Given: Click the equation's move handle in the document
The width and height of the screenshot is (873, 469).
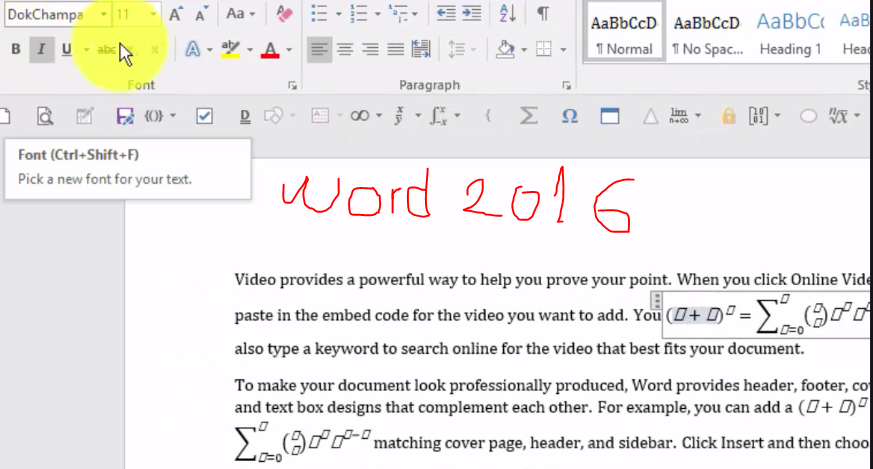Looking at the screenshot, I should (x=656, y=300).
